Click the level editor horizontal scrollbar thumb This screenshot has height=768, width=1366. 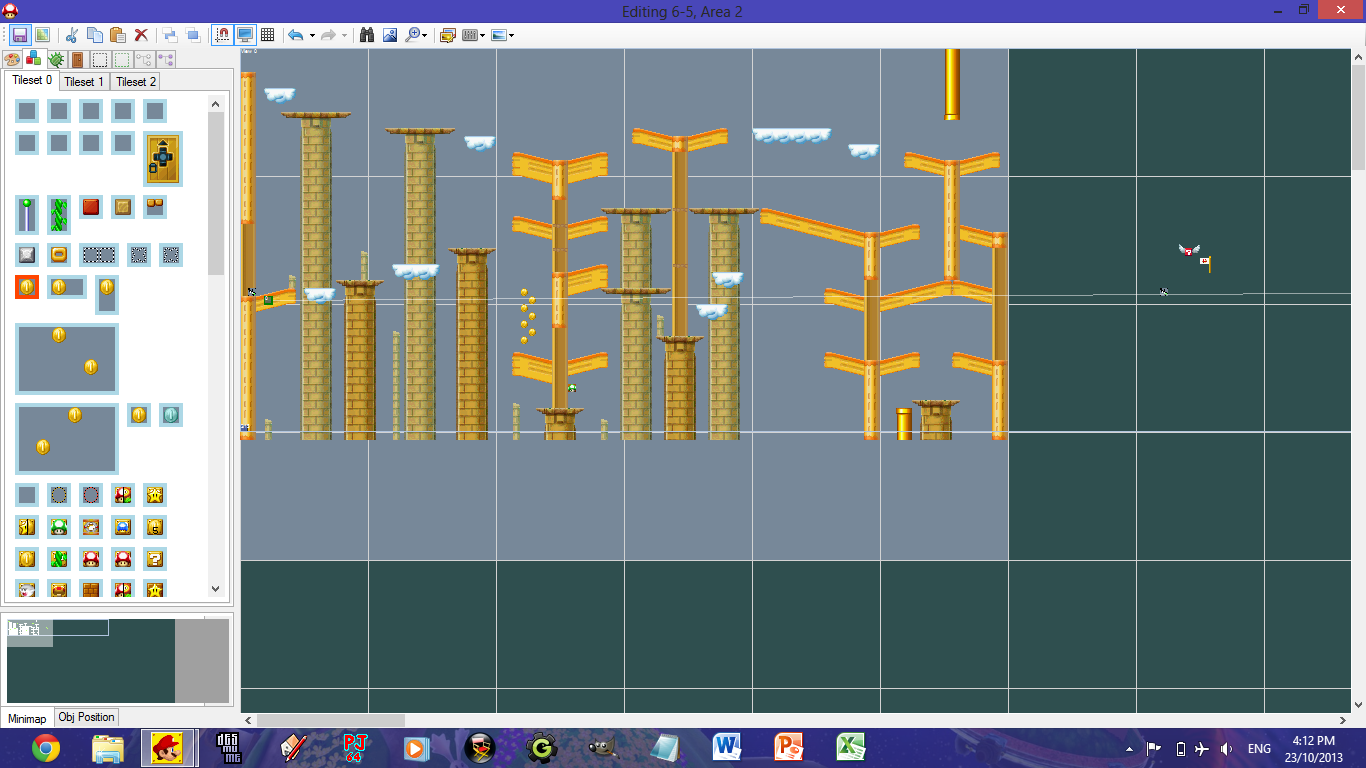point(331,720)
